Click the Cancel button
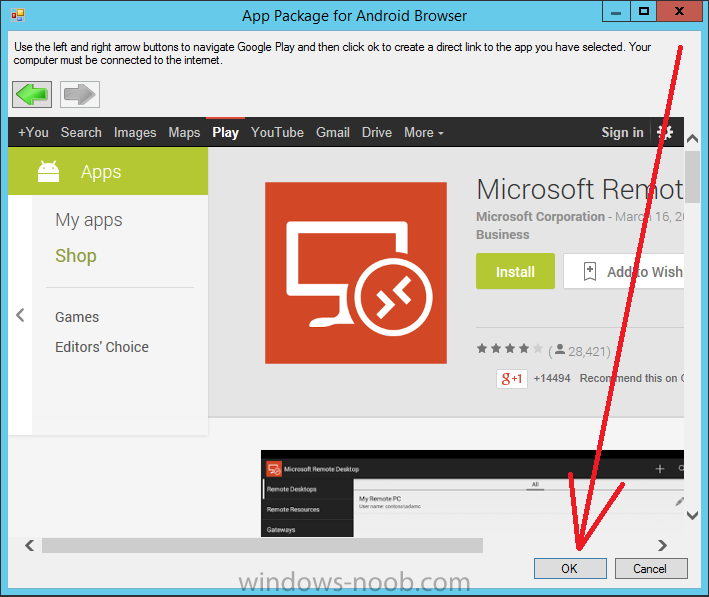 pos(651,569)
